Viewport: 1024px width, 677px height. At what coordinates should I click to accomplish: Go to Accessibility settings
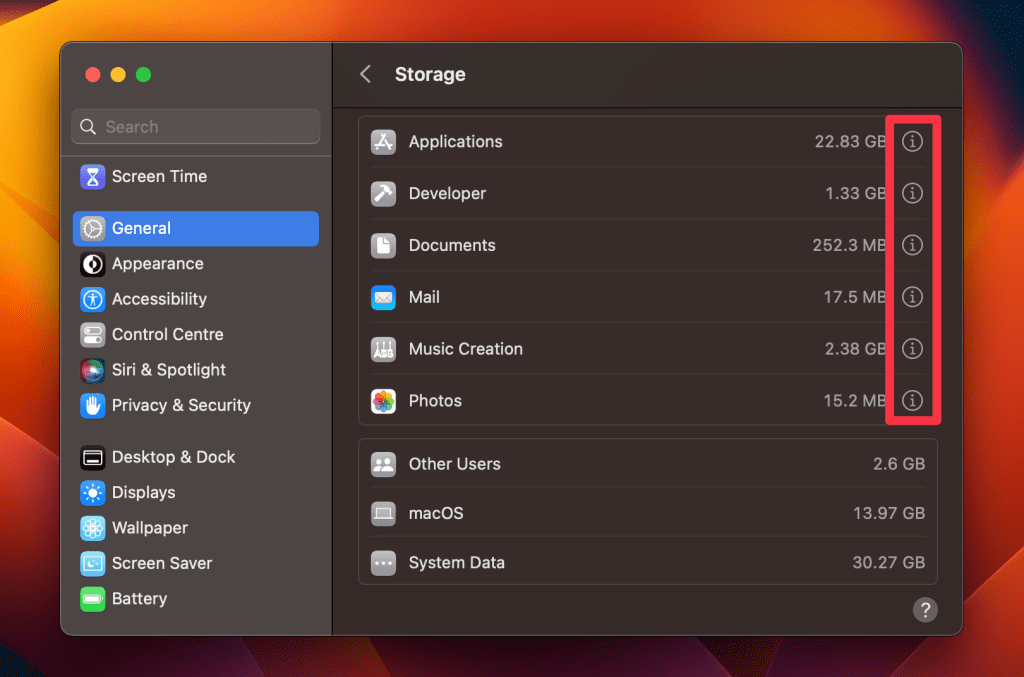159,299
